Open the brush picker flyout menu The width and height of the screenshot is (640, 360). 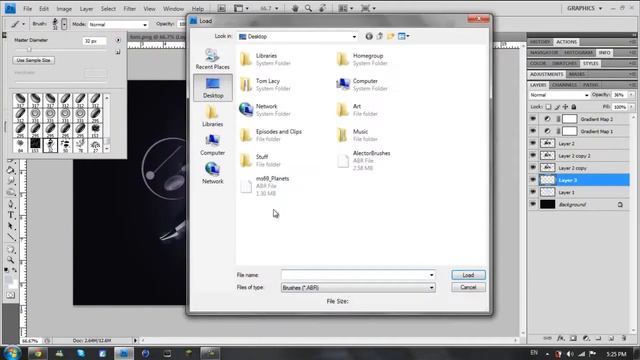[x=118, y=40]
